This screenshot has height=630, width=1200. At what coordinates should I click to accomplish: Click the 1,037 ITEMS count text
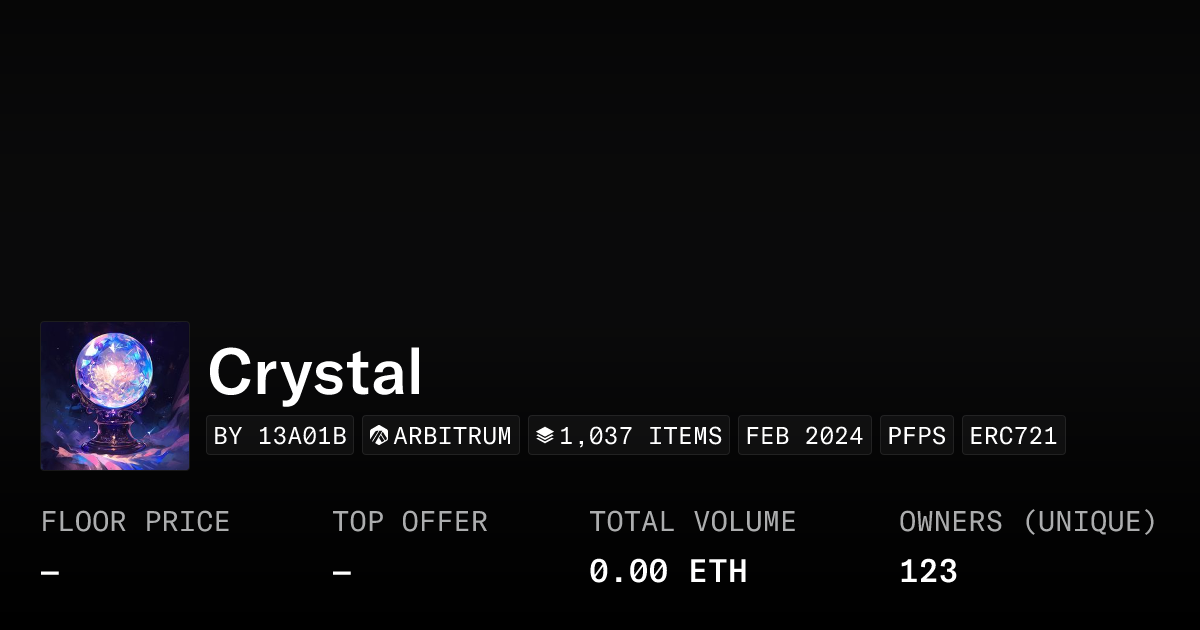pyautogui.click(x=640, y=436)
